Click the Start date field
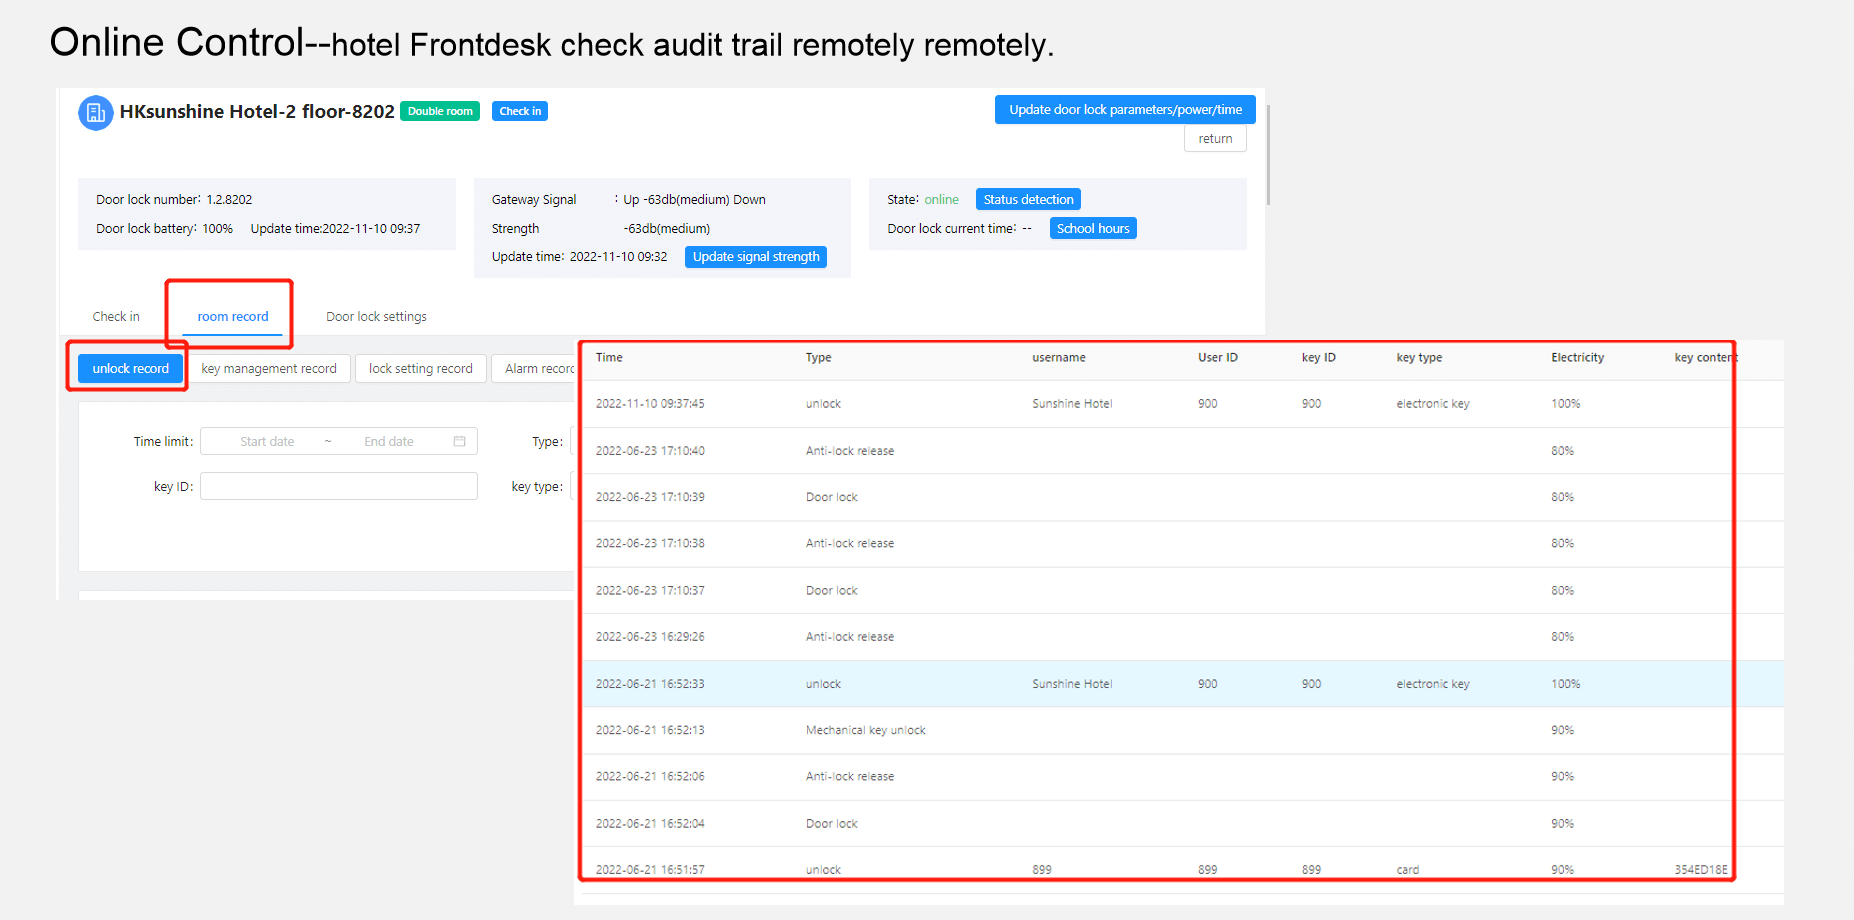Image resolution: width=1854 pixels, height=920 pixels. (267, 441)
